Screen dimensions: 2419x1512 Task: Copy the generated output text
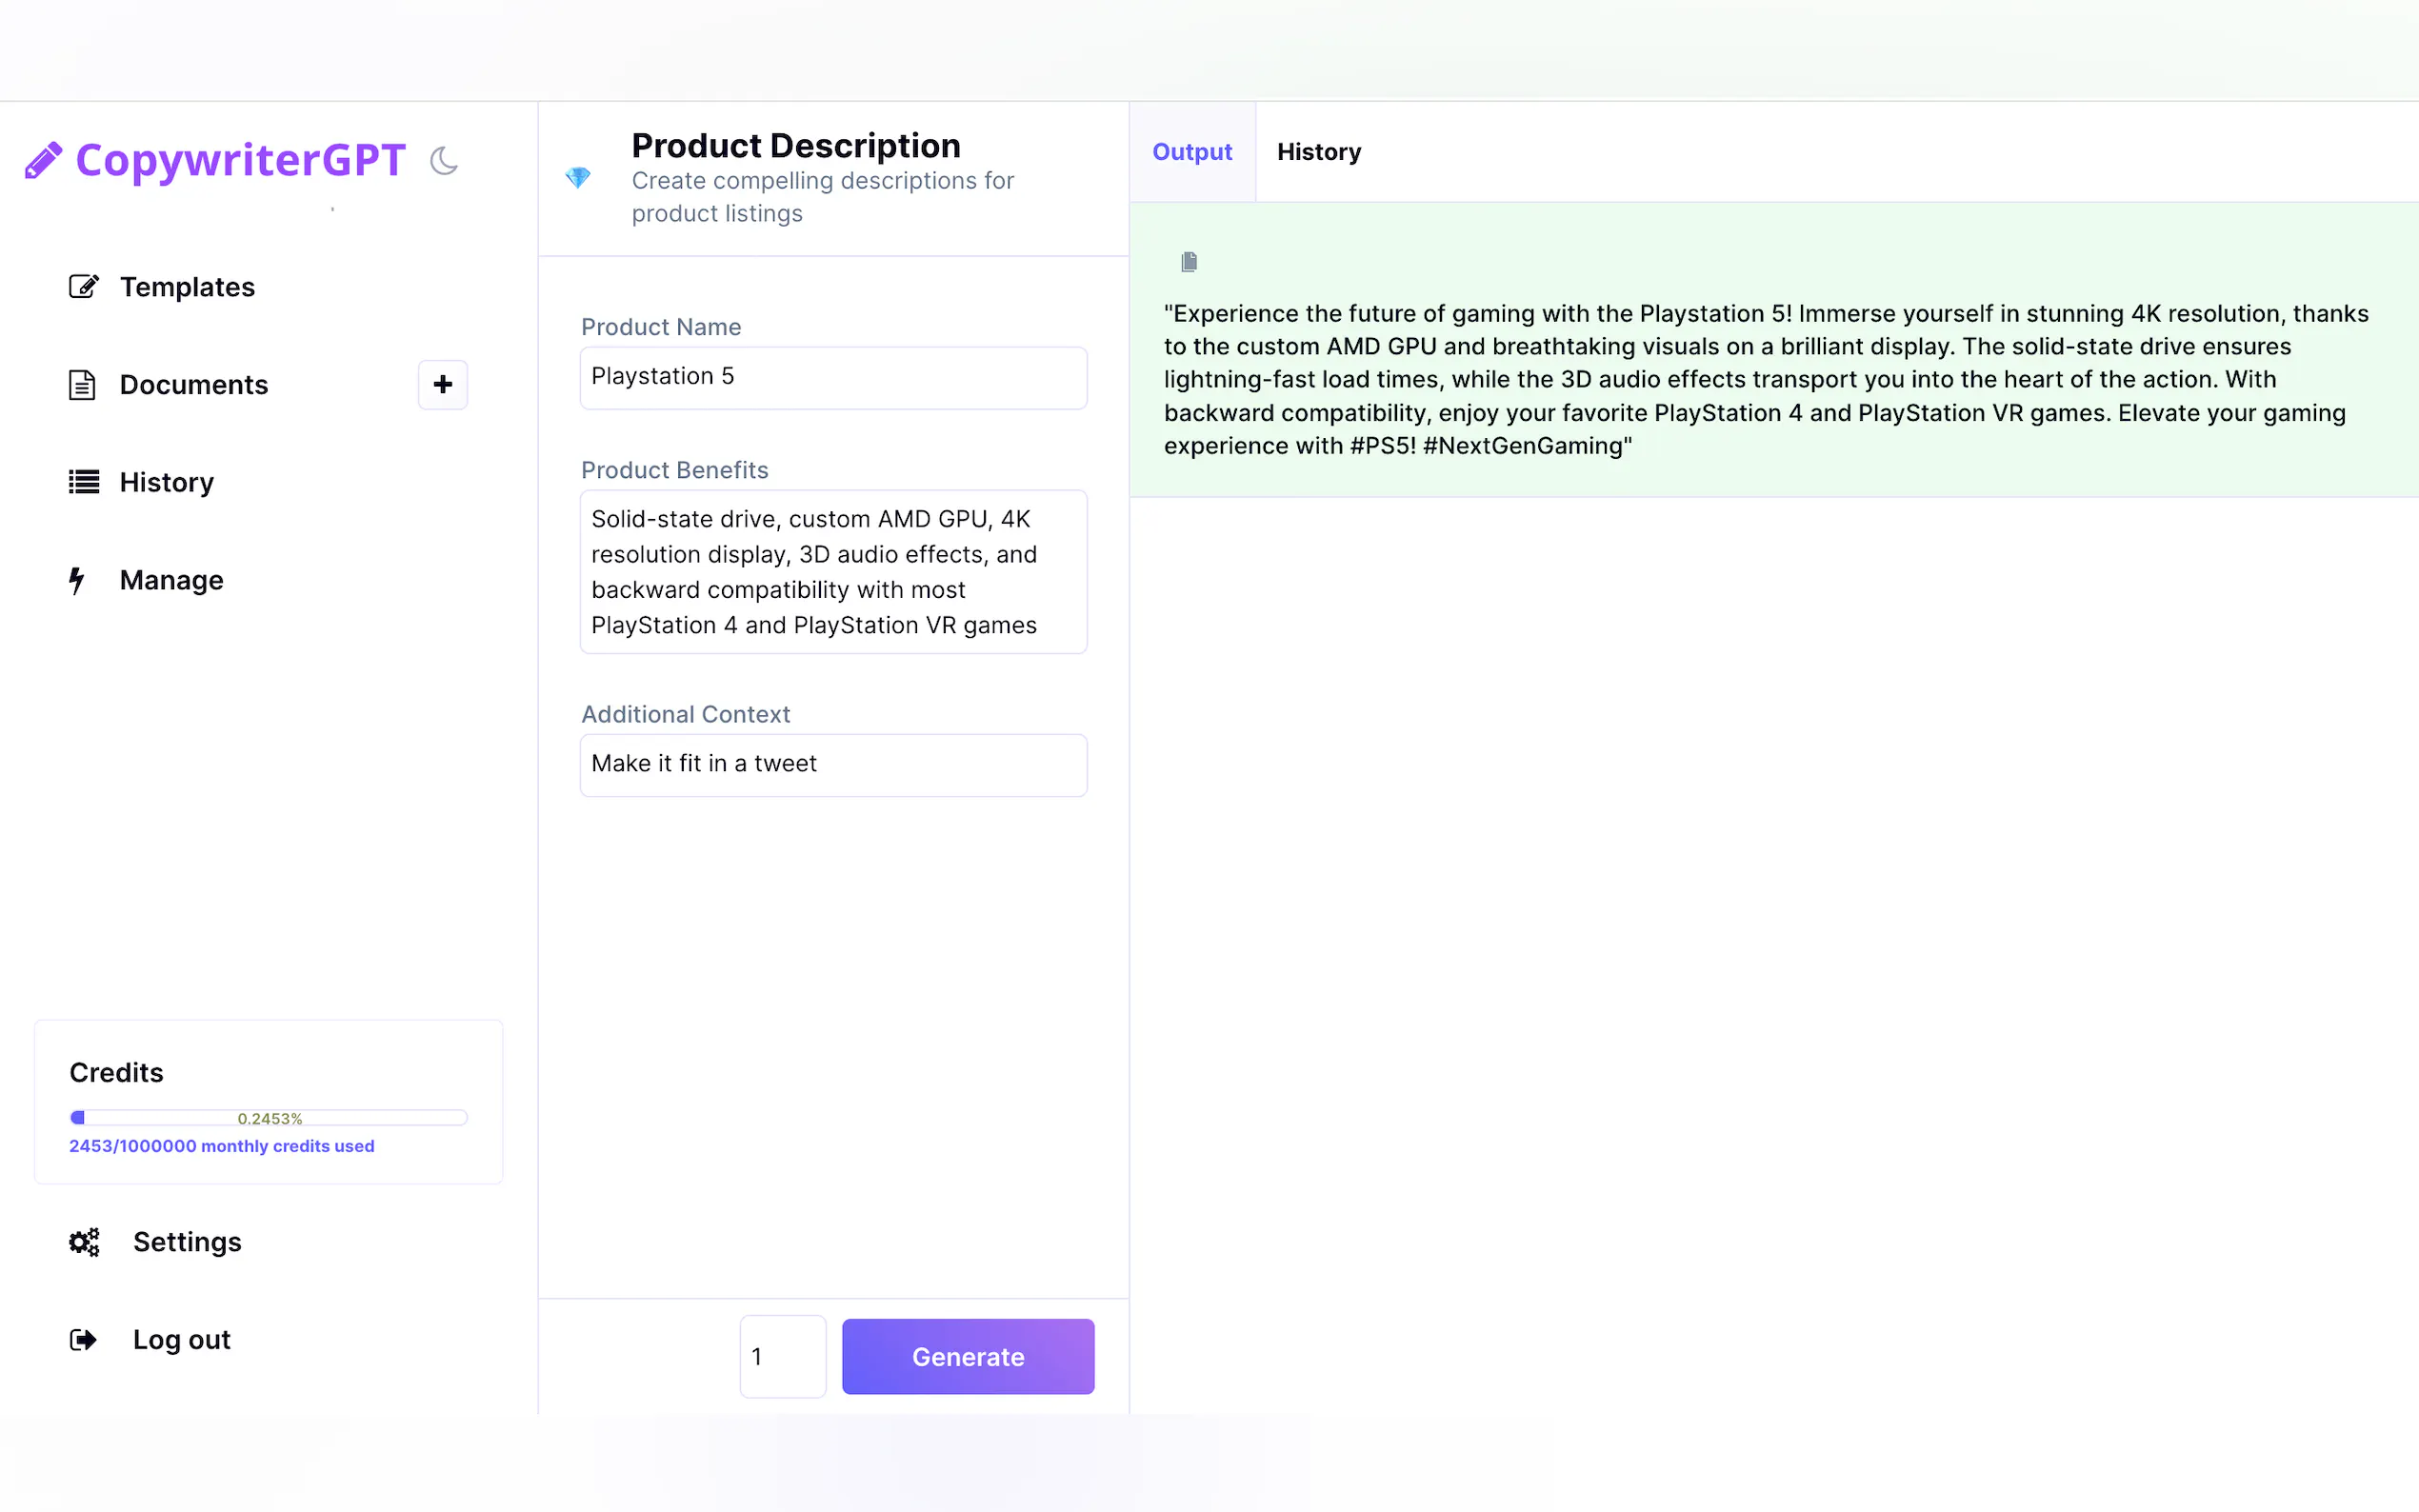1188,262
